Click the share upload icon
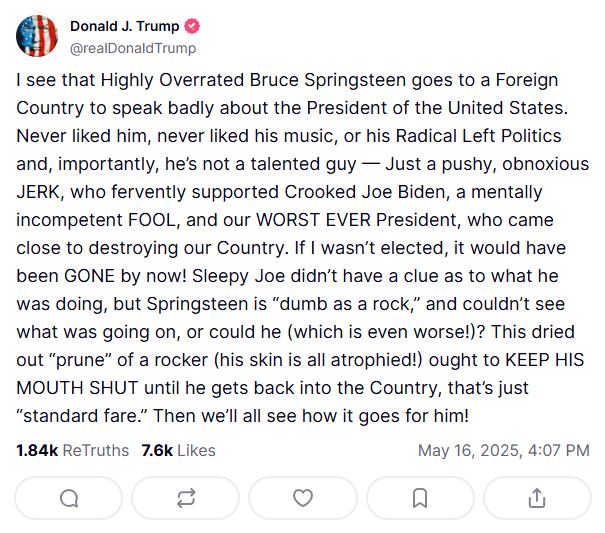This screenshot has height=533, width=605. point(536,497)
